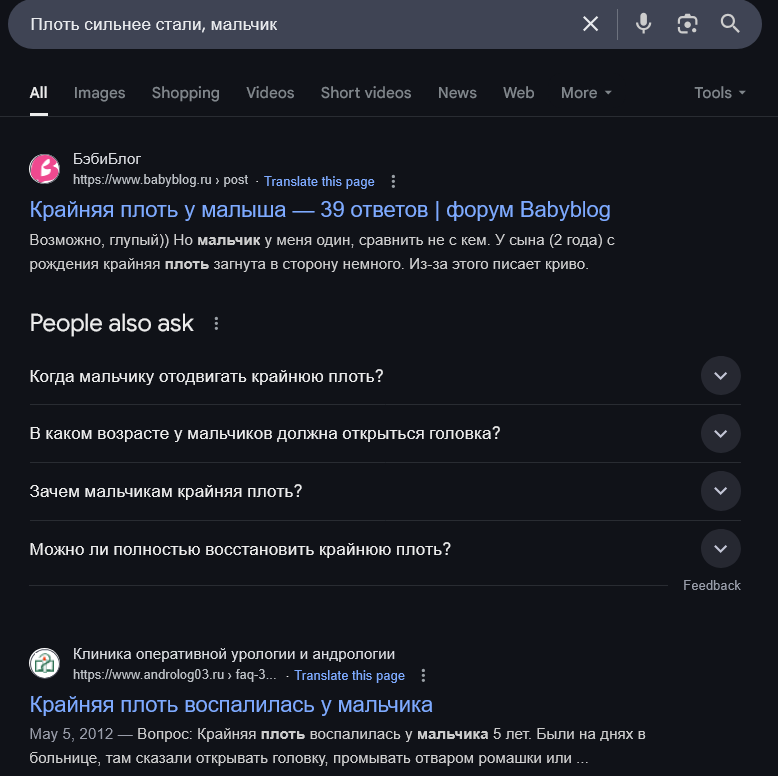Open three-dot menu for Babyblog result

pyautogui.click(x=393, y=182)
